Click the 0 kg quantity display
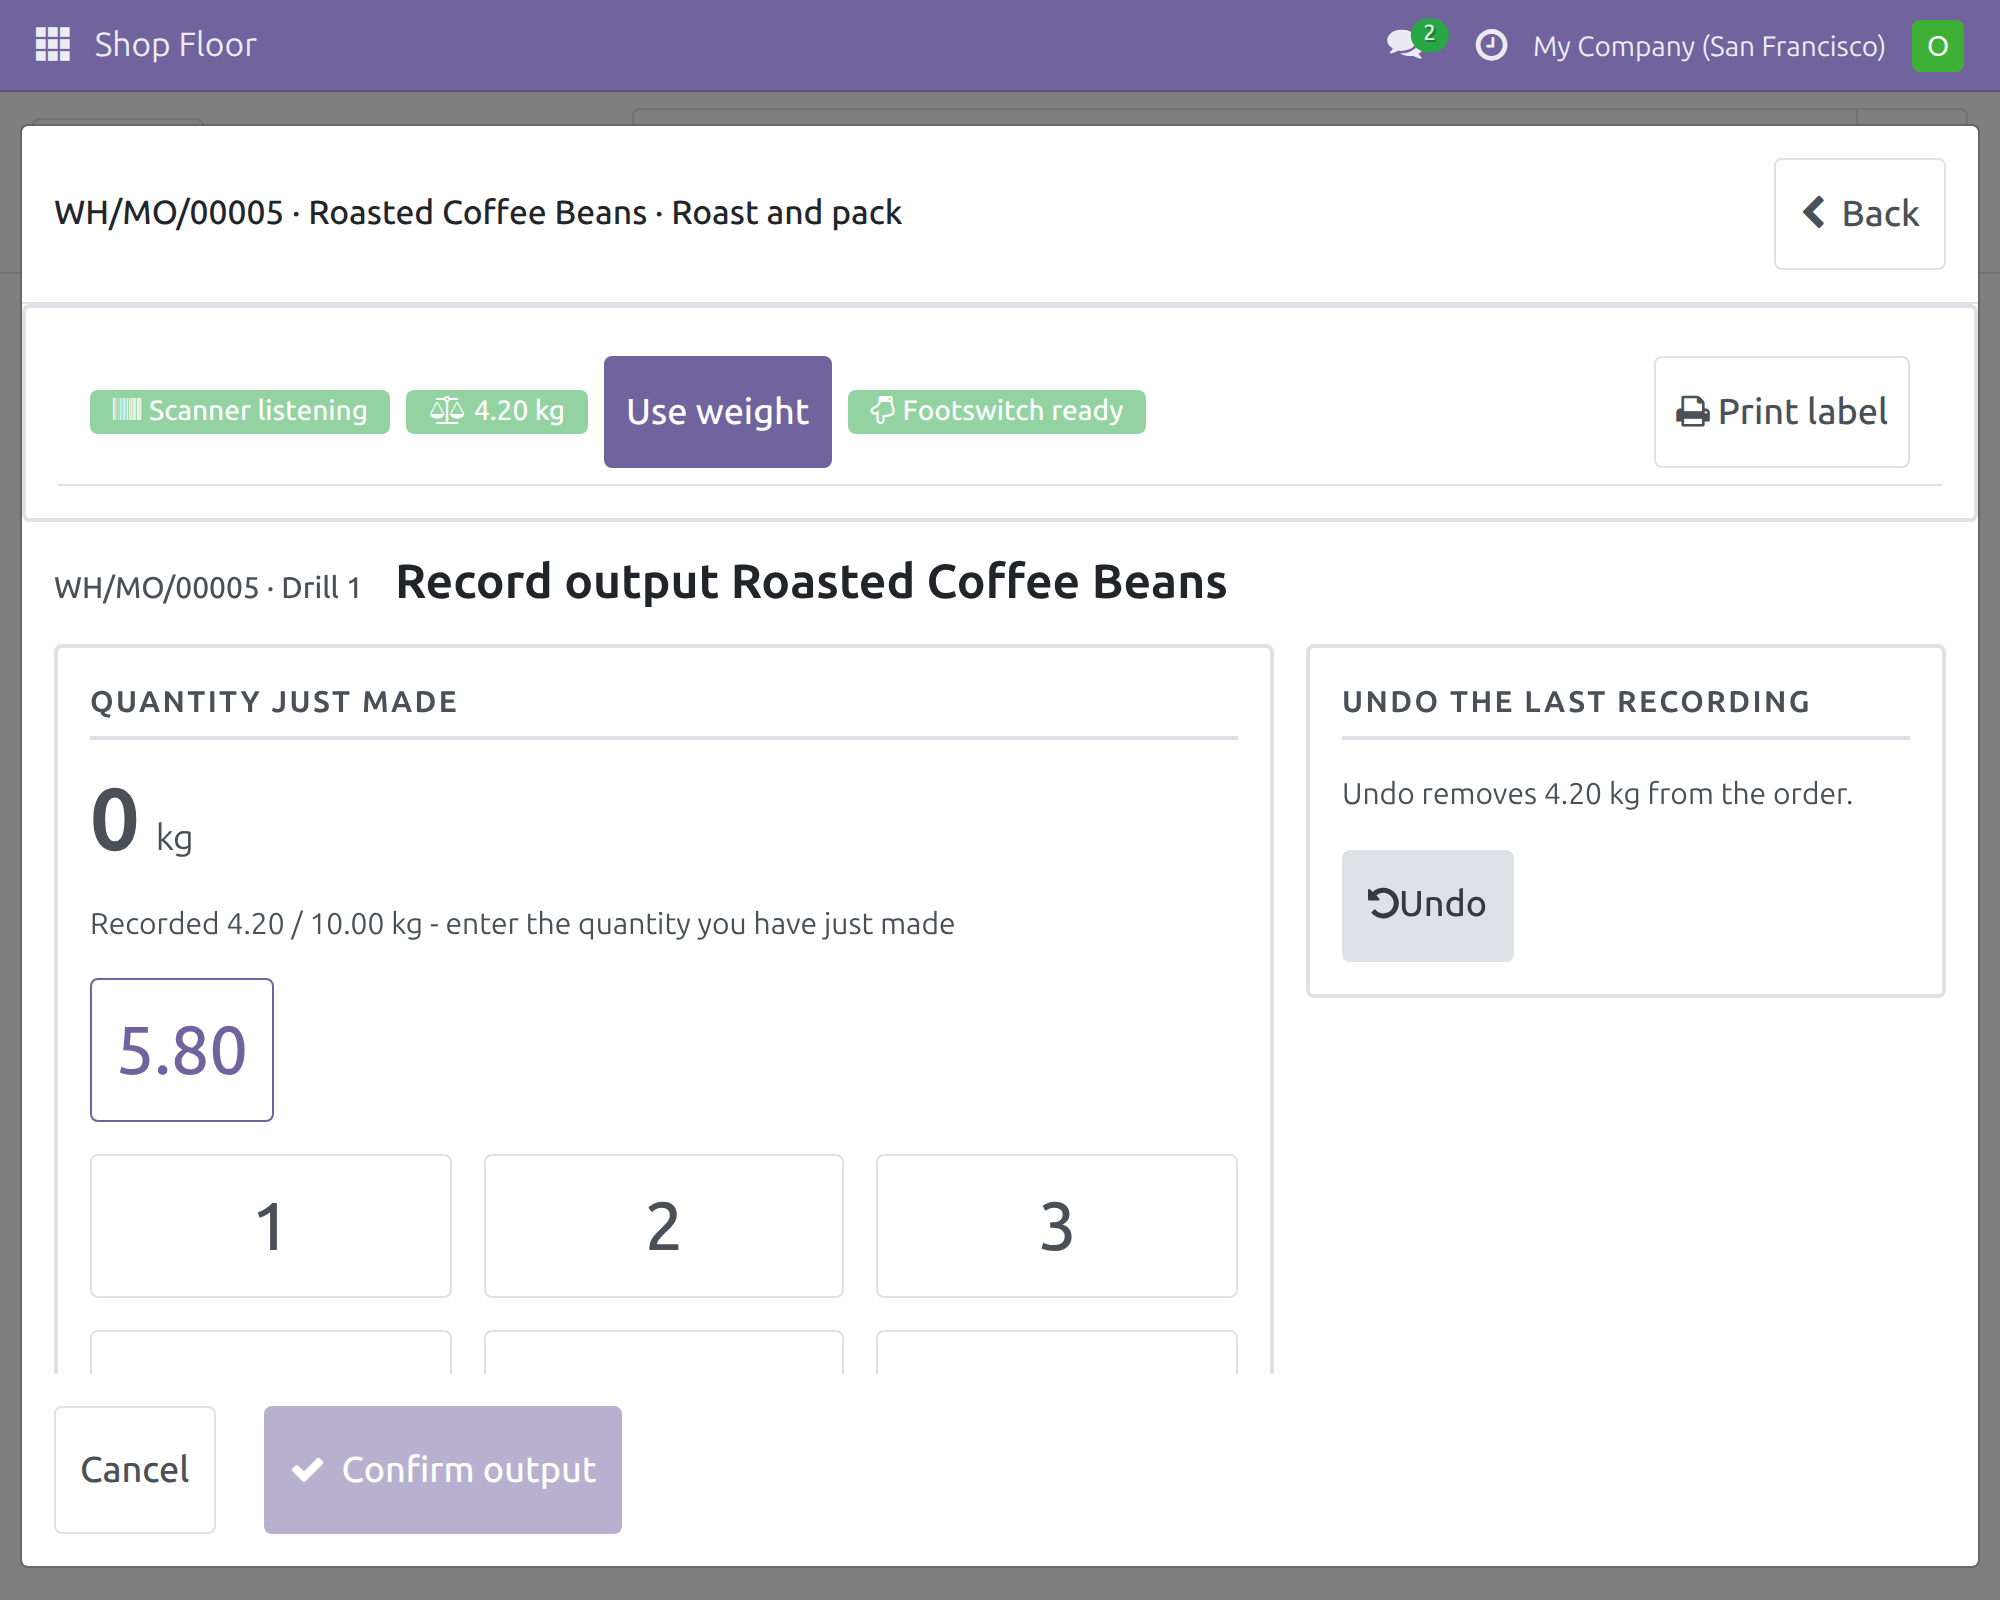This screenshot has height=1600, width=2000. tap(142, 822)
